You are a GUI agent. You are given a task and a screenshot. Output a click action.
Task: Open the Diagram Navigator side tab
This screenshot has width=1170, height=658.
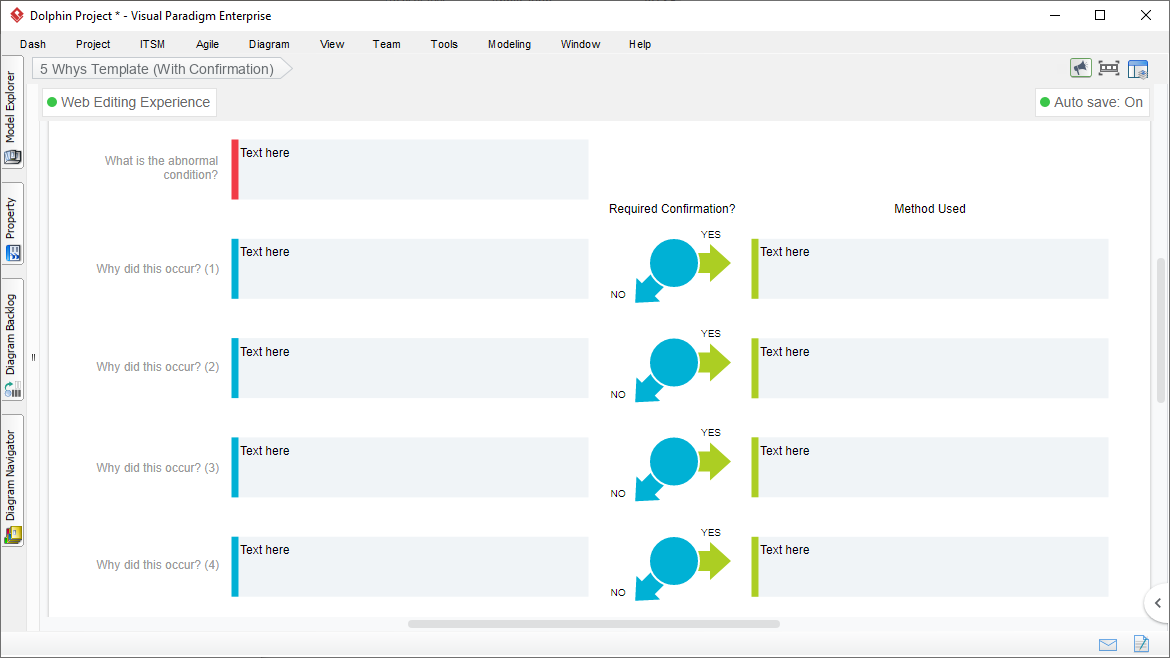click(13, 481)
